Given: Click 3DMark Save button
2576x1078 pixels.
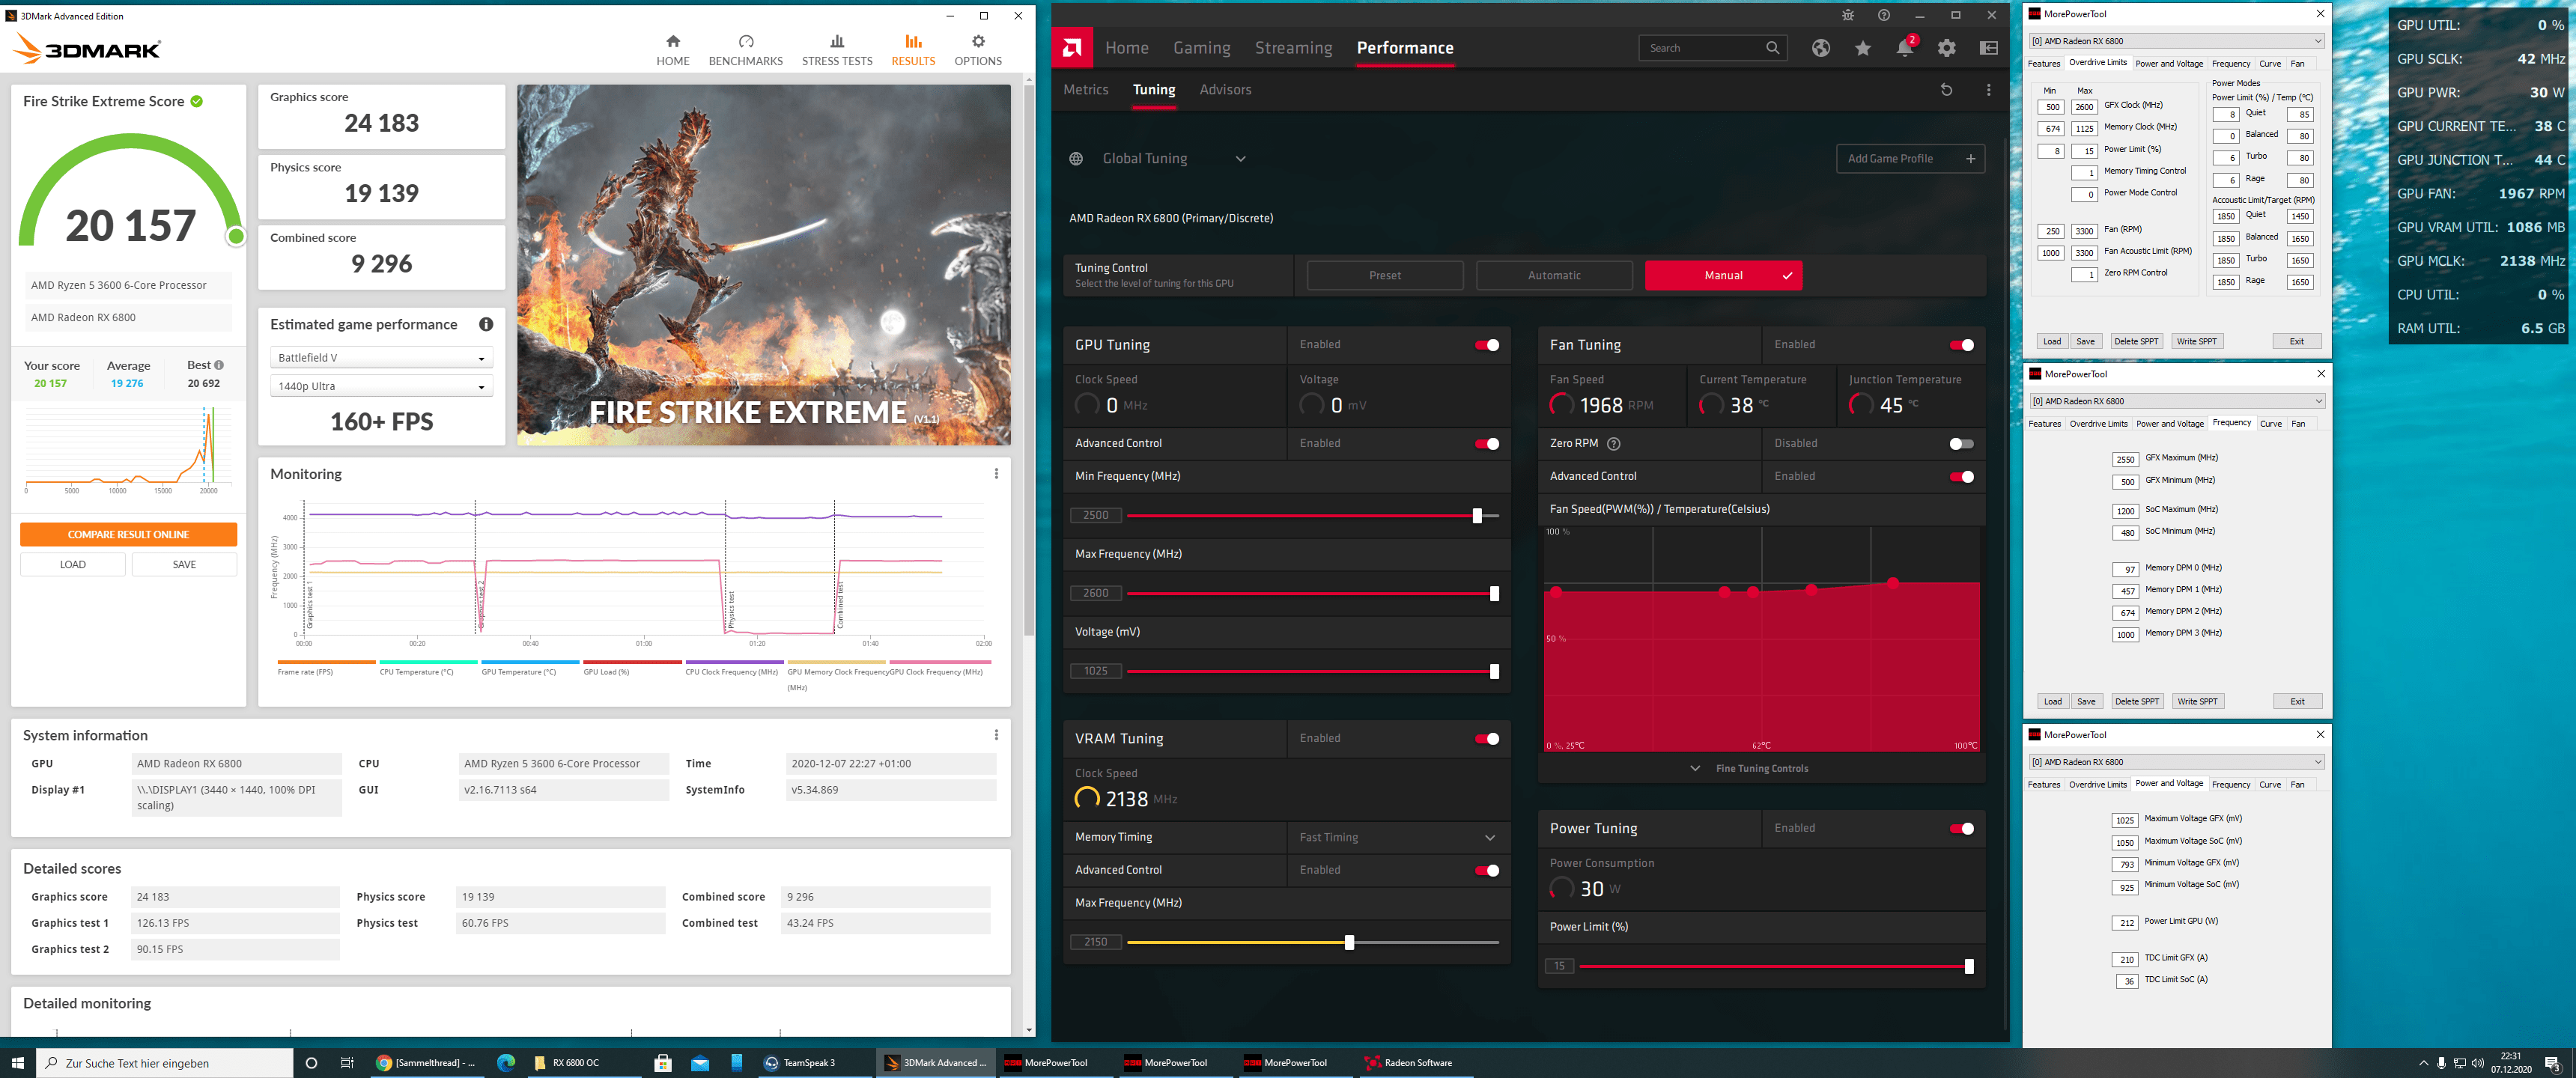Looking at the screenshot, I should [184, 565].
